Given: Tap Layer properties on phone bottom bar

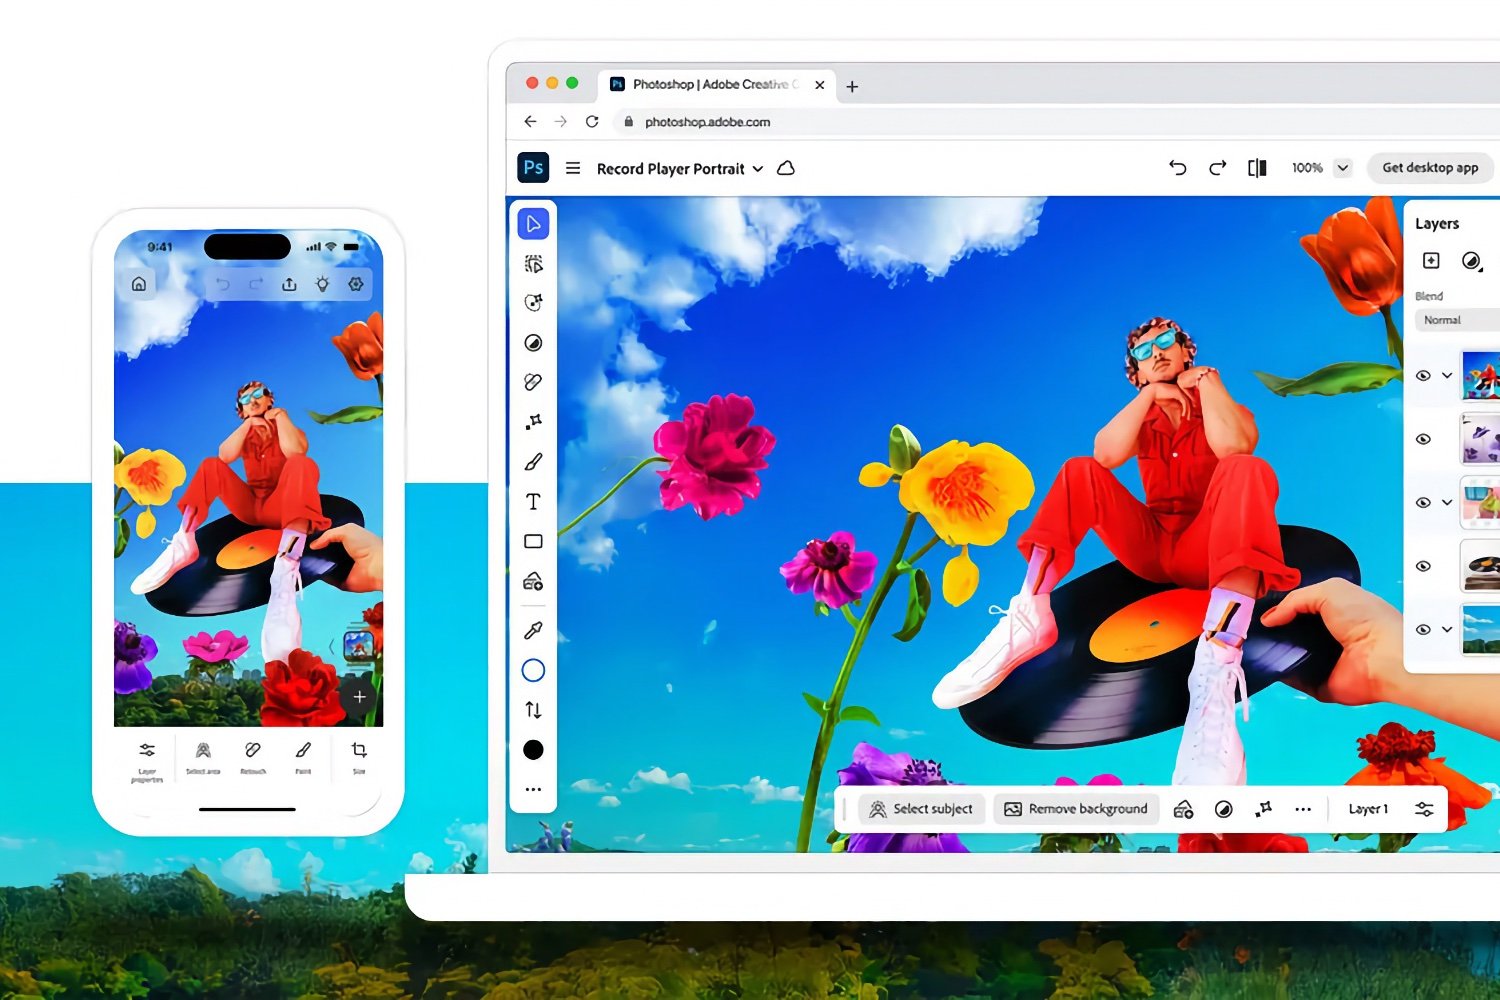Looking at the screenshot, I should (x=147, y=761).
